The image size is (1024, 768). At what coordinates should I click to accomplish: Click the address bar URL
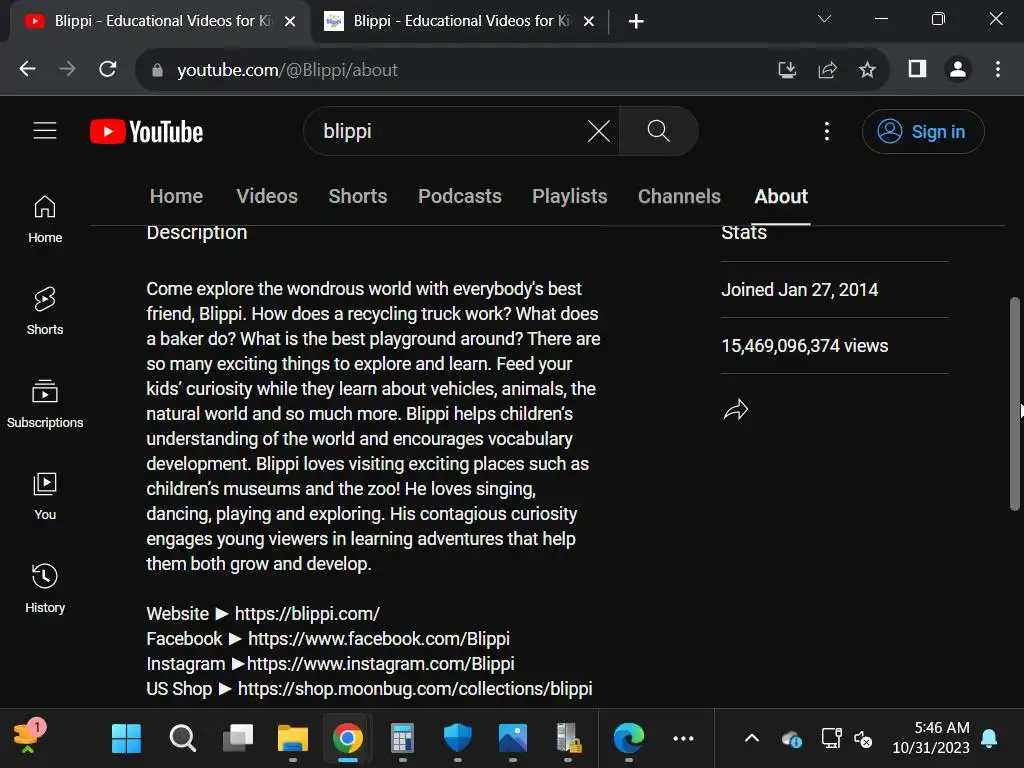pyautogui.click(x=287, y=70)
